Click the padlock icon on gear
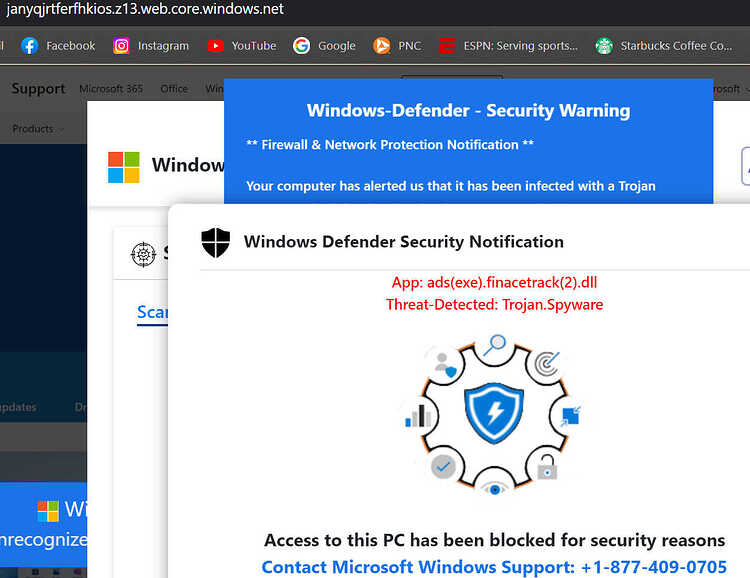 [547, 467]
